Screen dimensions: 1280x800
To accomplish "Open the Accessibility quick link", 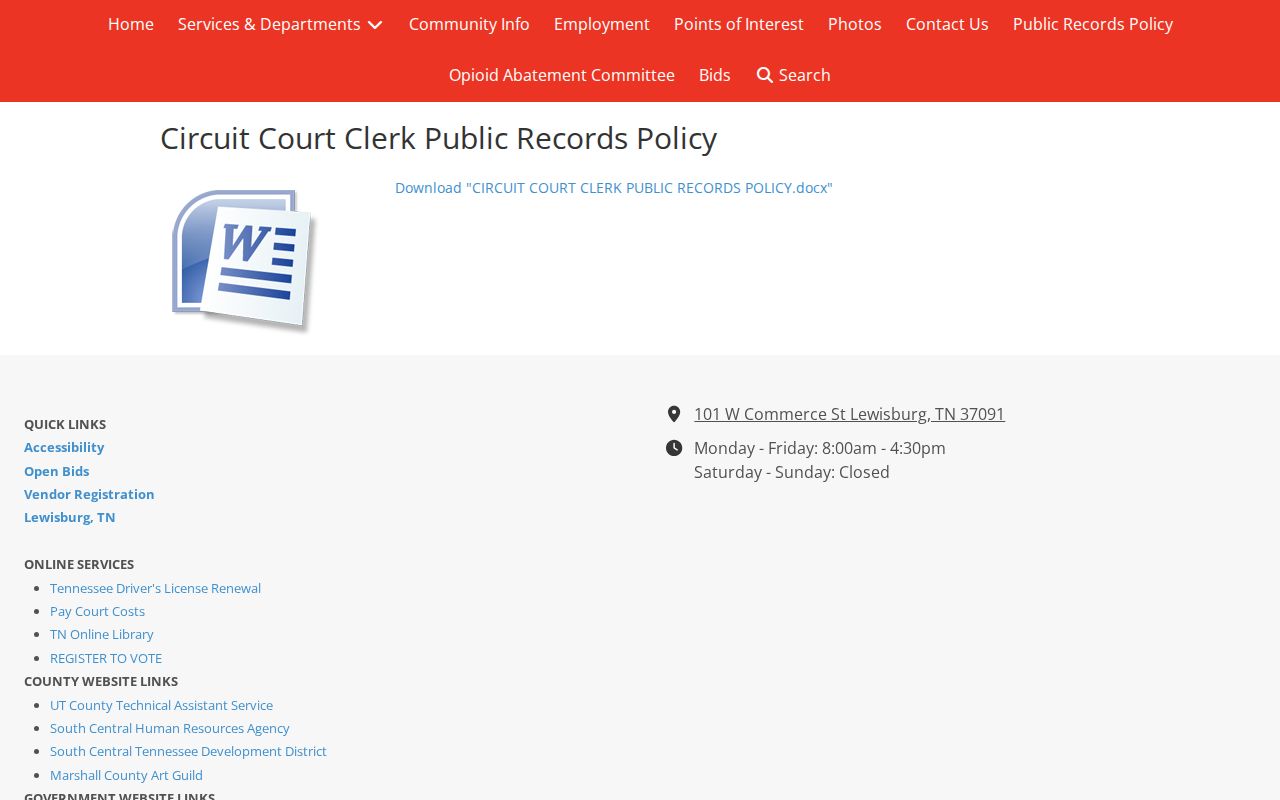I will [x=64, y=447].
